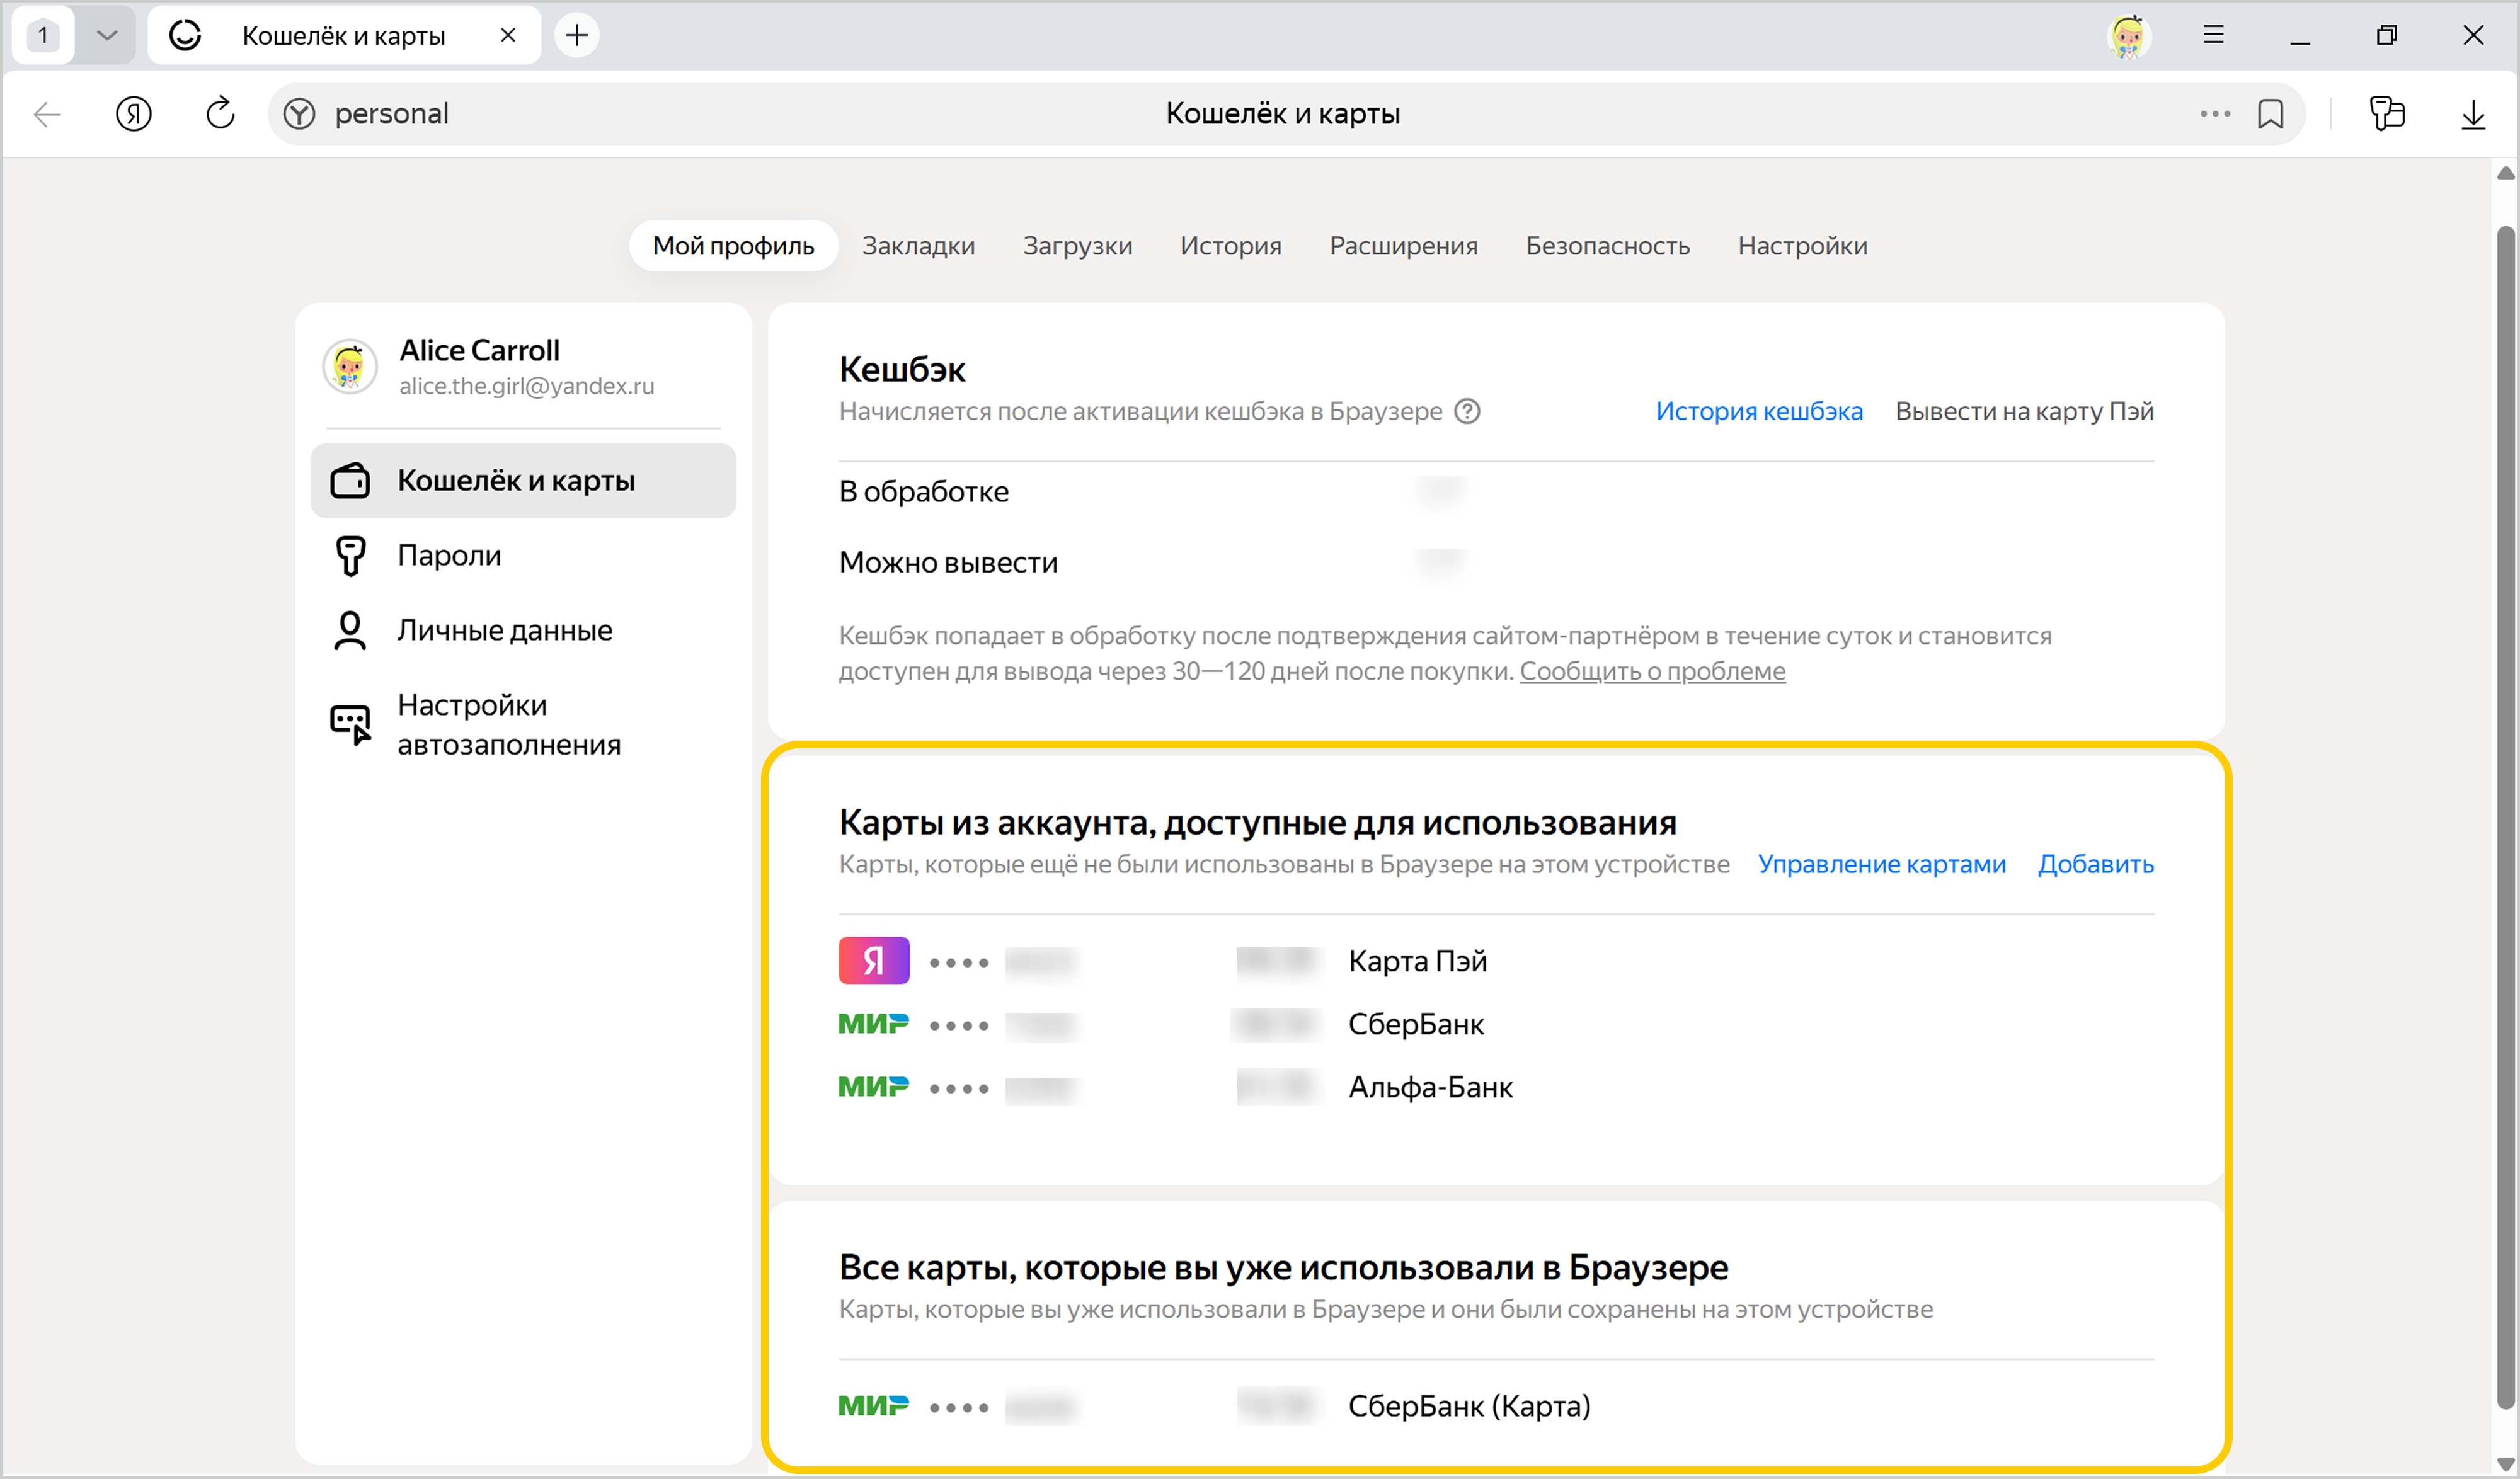Open the browser hamburger menu
The width and height of the screenshot is (2520, 1479).
point(2213,35)
